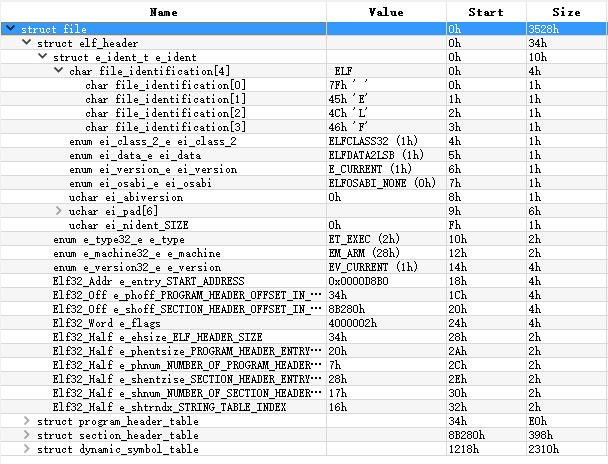Expand struct program_header_table

pyautogui.click(x=26, y=422)
